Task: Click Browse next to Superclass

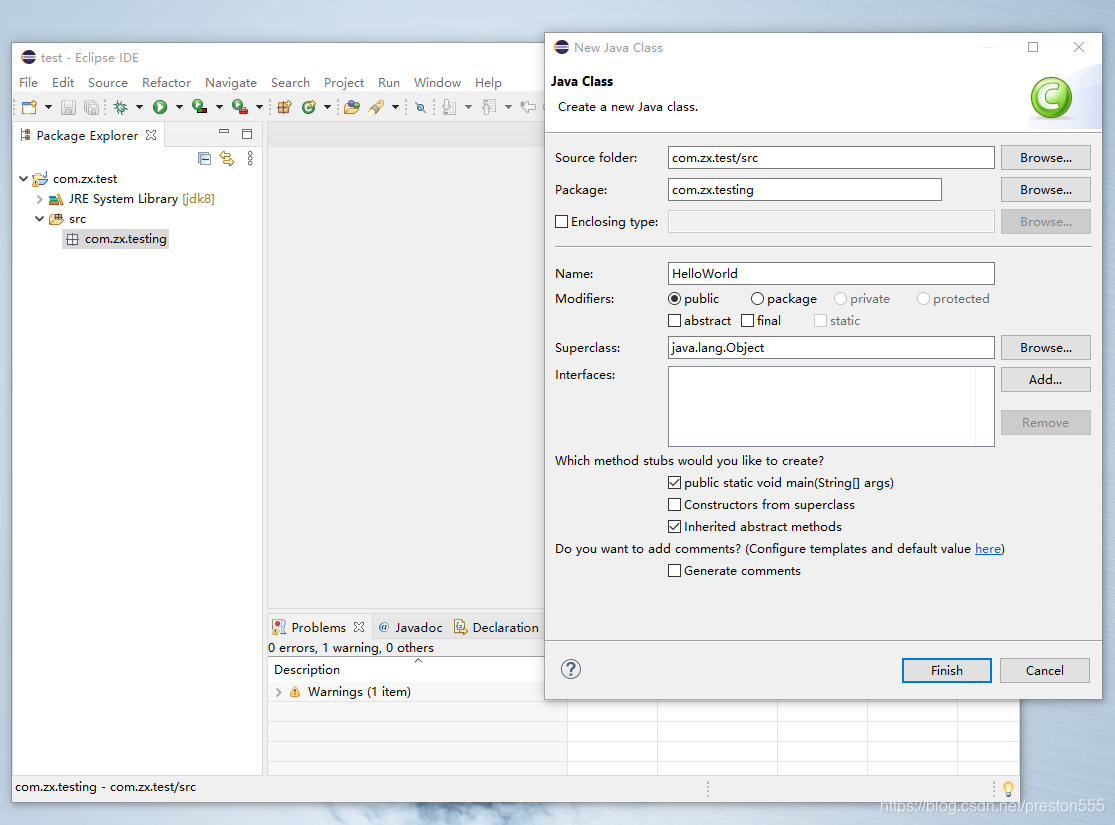Action: (x=1045, y=348)
